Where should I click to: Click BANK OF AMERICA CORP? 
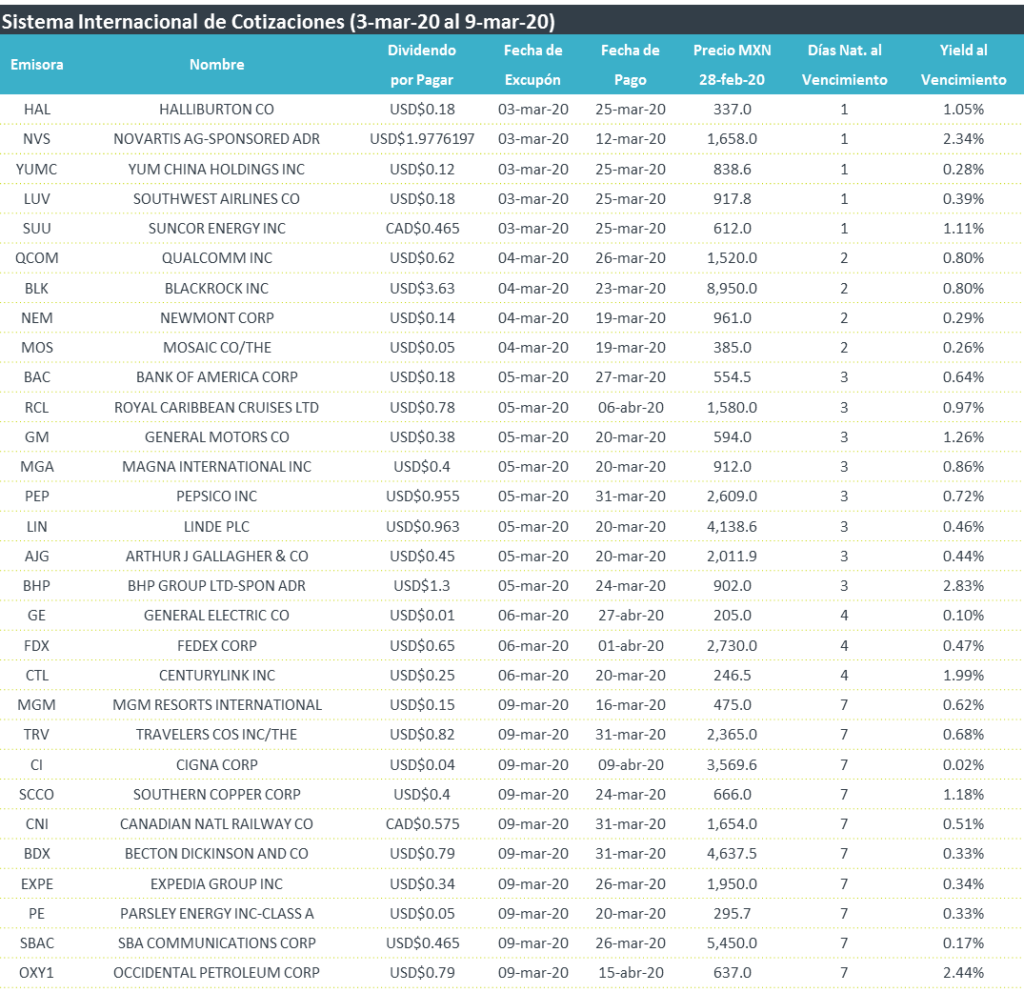click(x=217, y=377)
